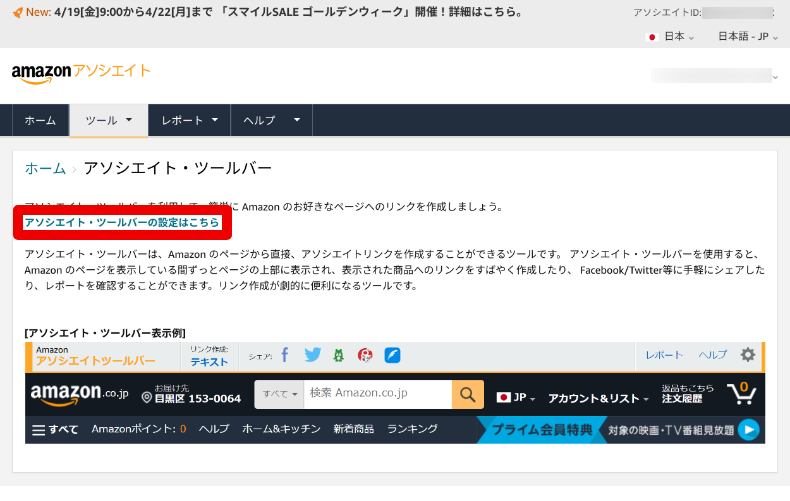Click Amazonポイント in the nav bar
Viewport: 790px width, 501px height.
point(139,429)
